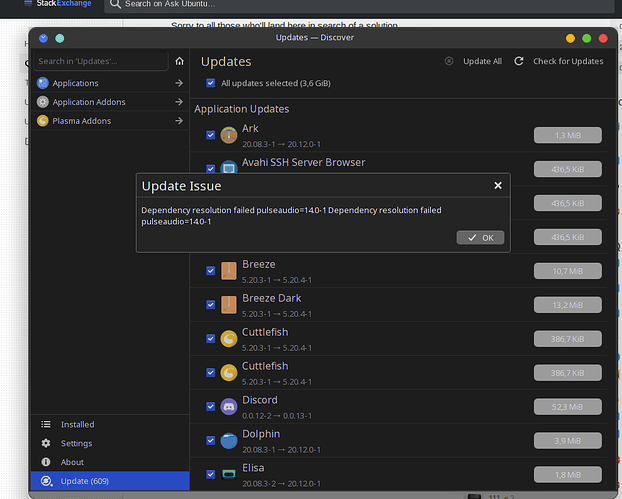622x499 pixels.
Task: Click the Update All circular icon
Action: [449, 61]
